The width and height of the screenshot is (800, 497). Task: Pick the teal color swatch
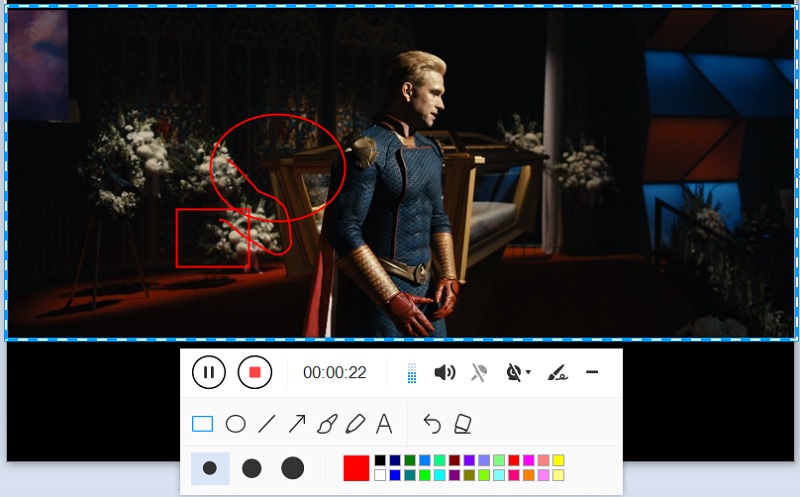[410, 475]
